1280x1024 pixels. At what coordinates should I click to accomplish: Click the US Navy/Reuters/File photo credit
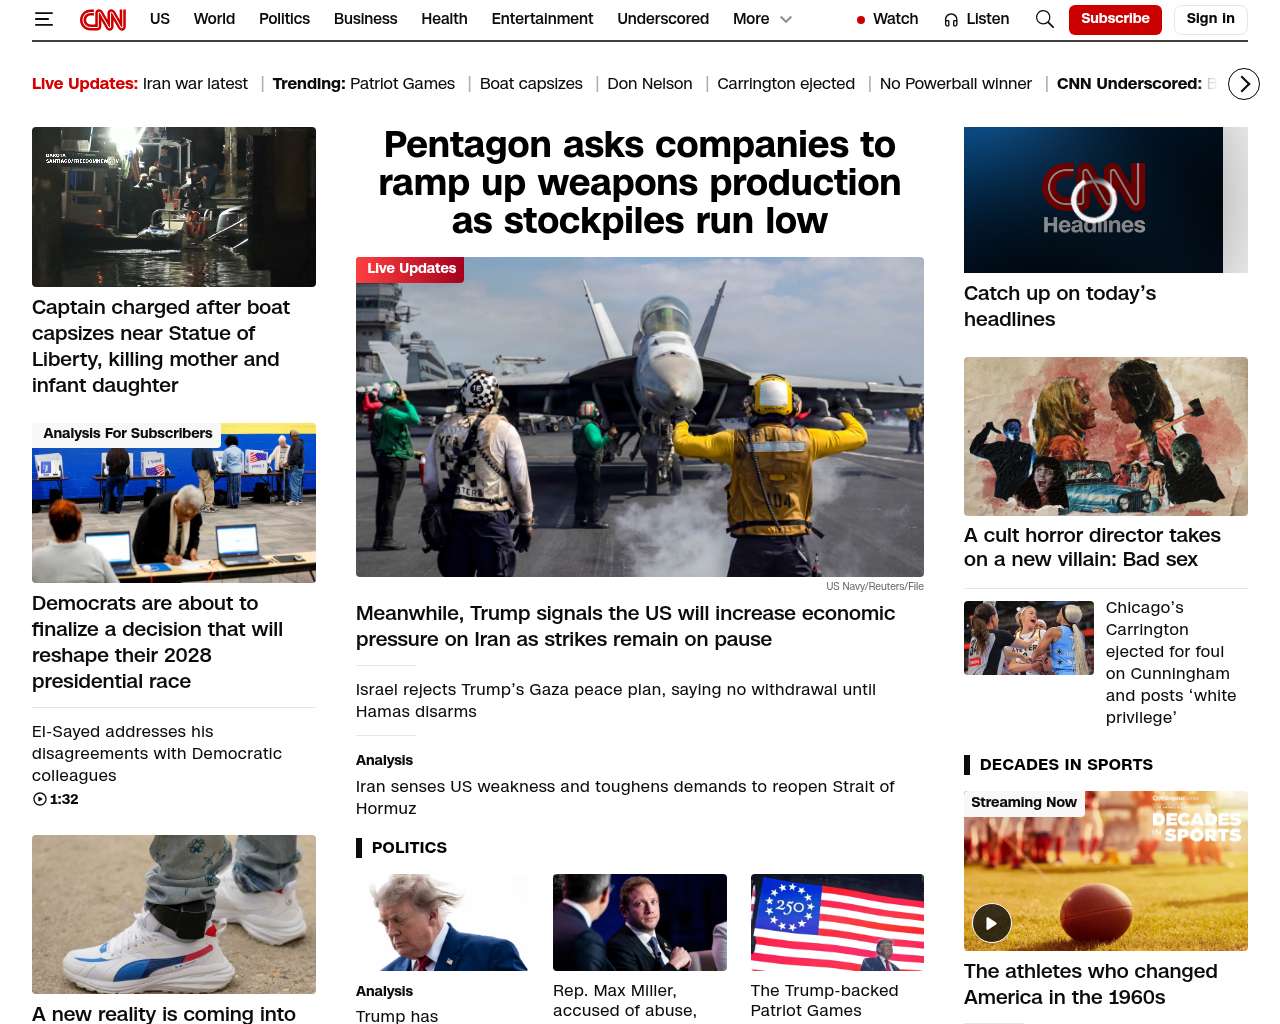click(875, 587)
